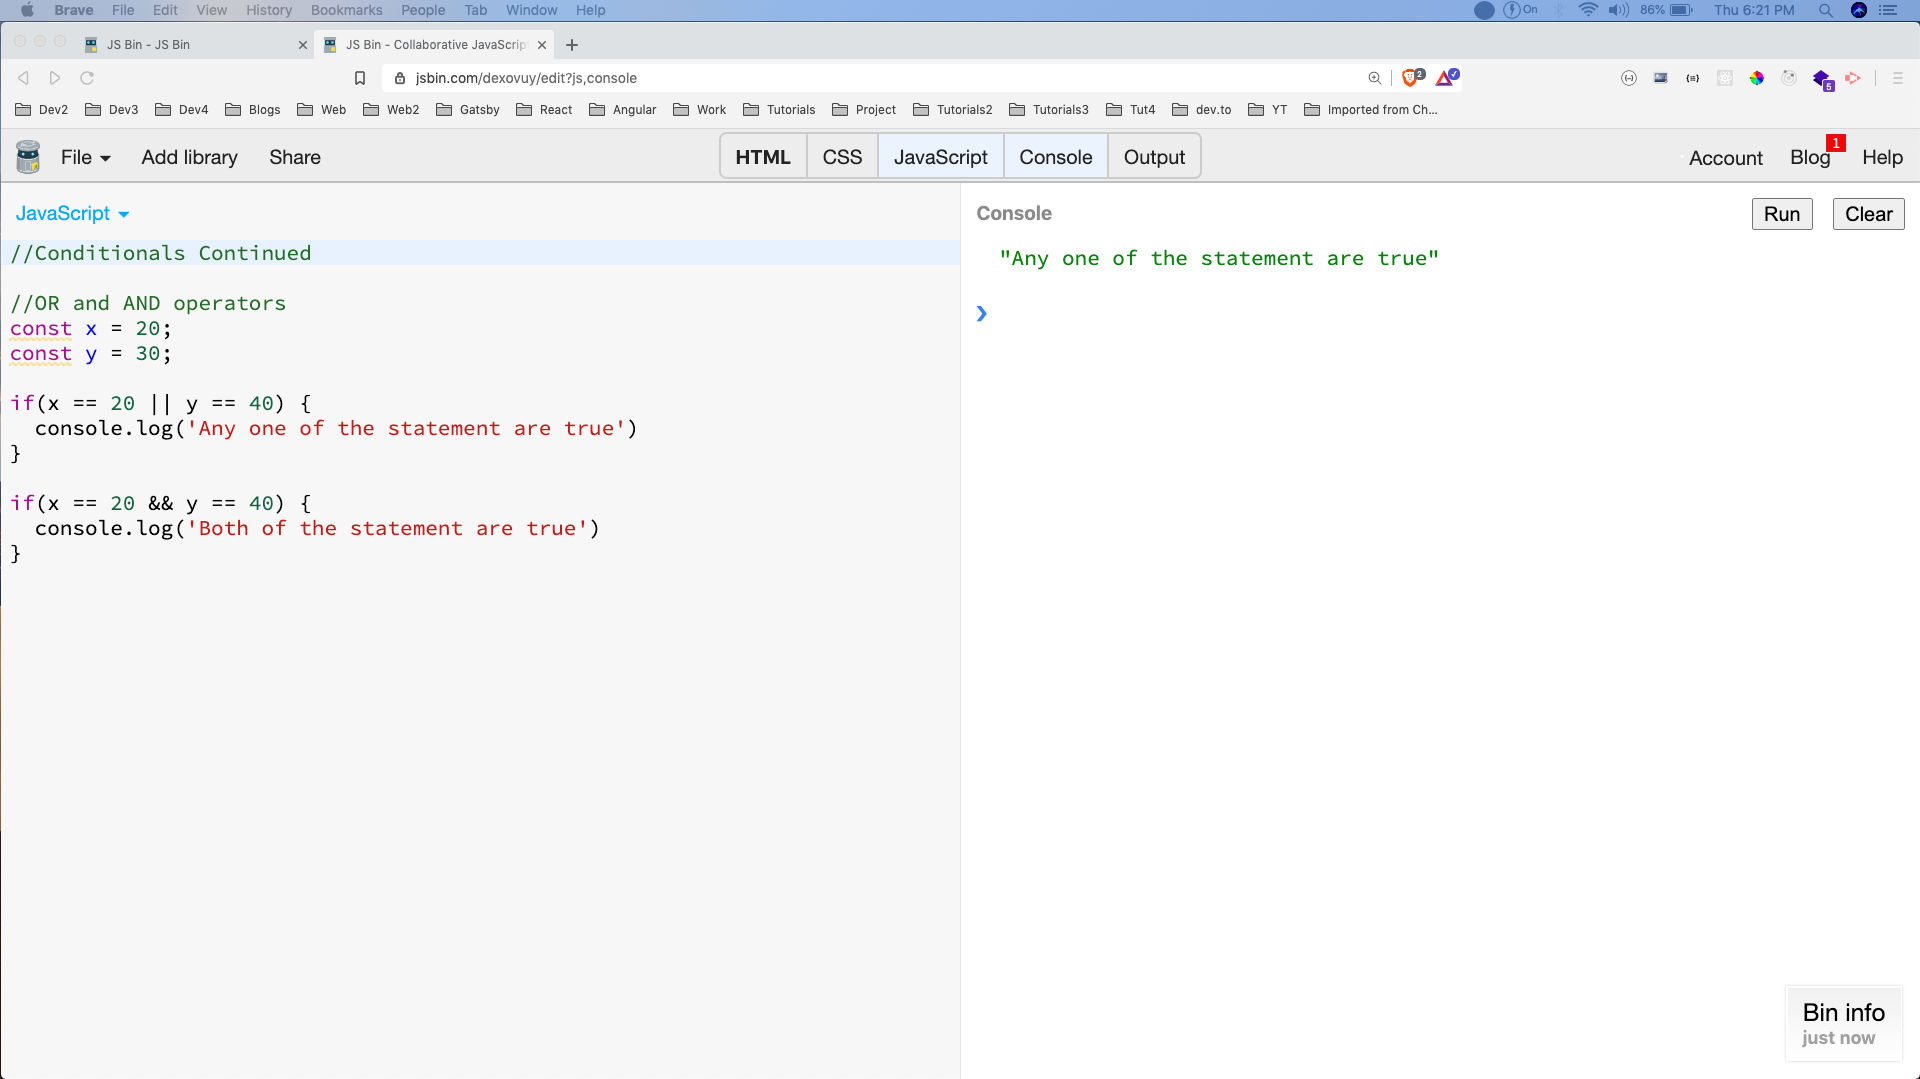Click the Wi-Fi status icon

click(x=1588, y=10)
